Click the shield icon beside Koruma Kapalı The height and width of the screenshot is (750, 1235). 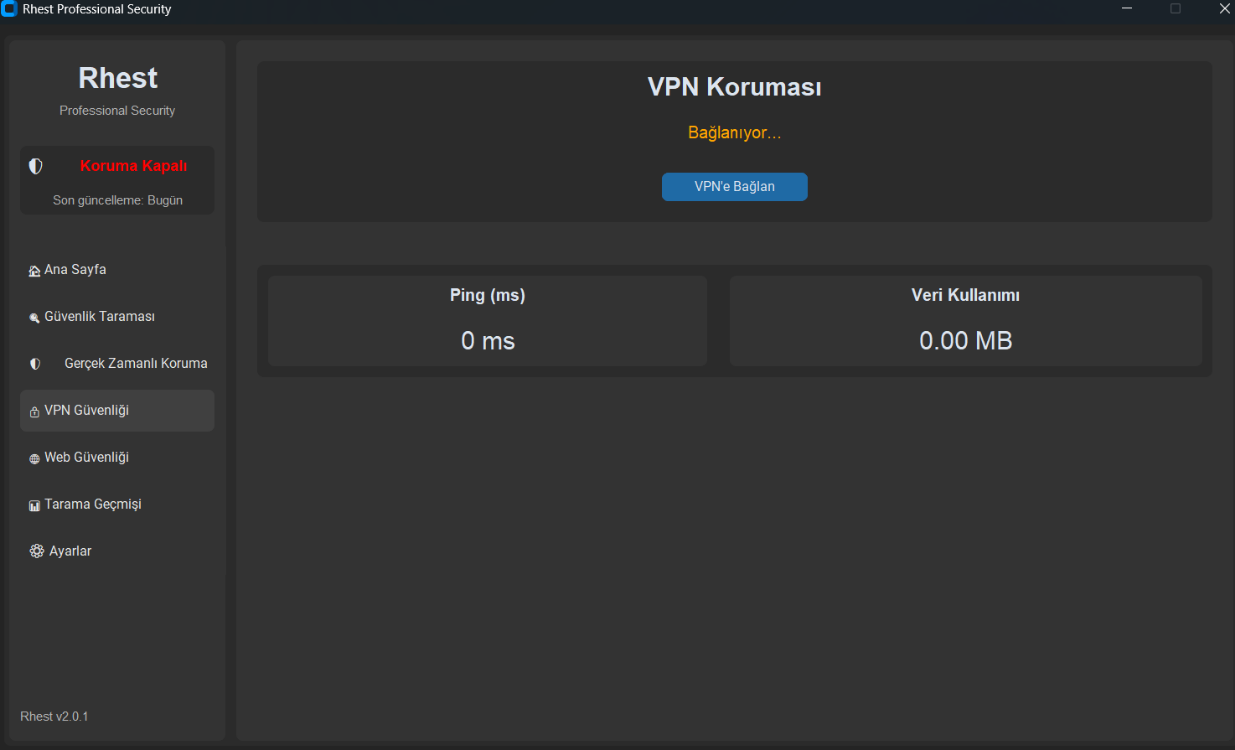click(x=36, y=166)
